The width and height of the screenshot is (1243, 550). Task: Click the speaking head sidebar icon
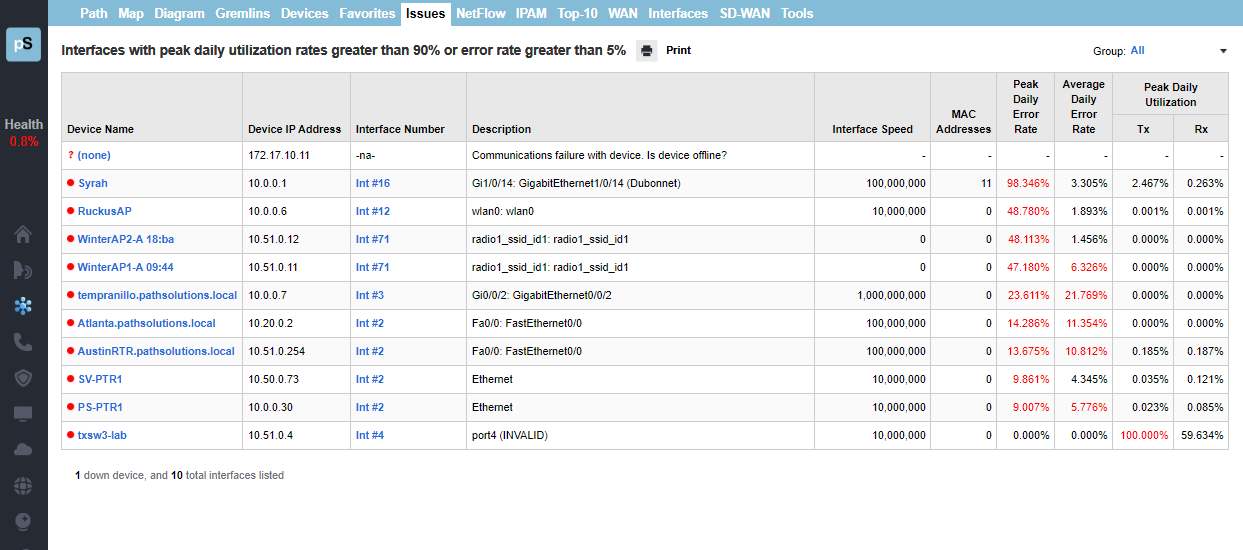23,270
